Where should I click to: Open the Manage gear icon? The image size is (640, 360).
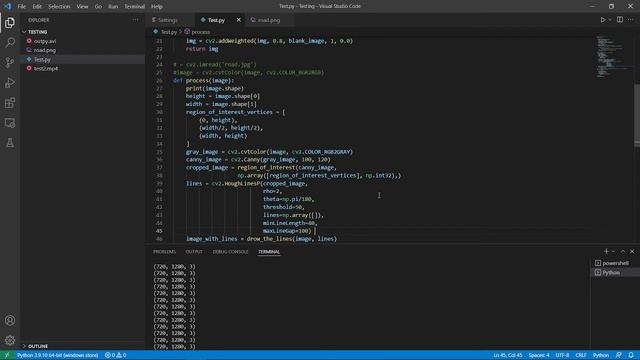[x=10, y=340]
